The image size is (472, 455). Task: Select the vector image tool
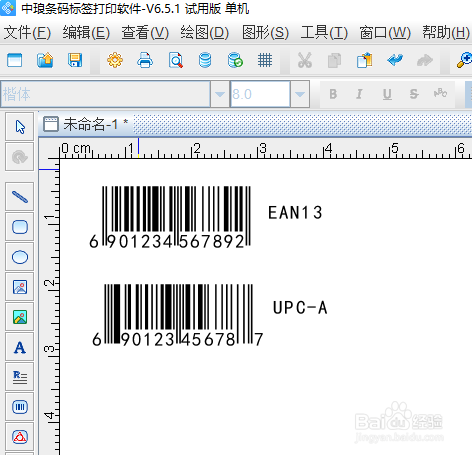point(20,287)
